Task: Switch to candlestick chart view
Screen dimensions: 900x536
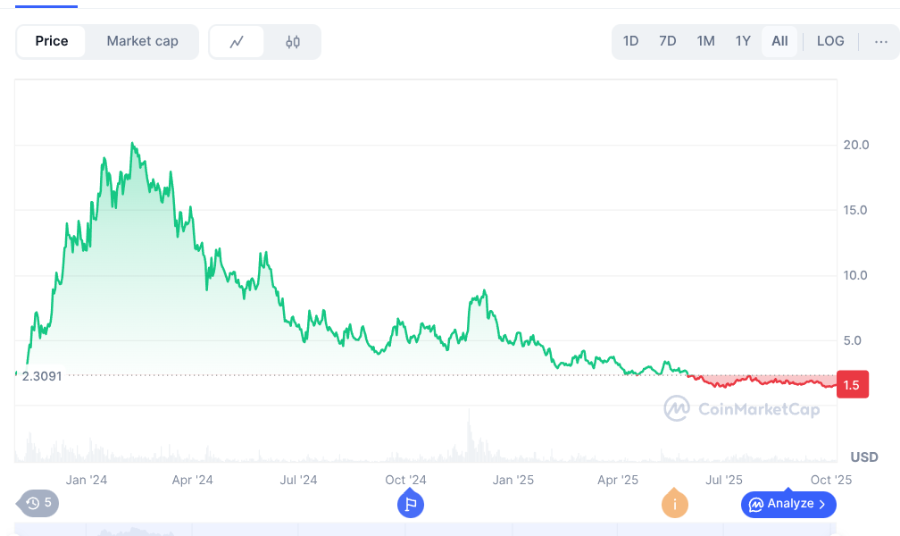Action: pyautogui.click(x=292, y=42)
